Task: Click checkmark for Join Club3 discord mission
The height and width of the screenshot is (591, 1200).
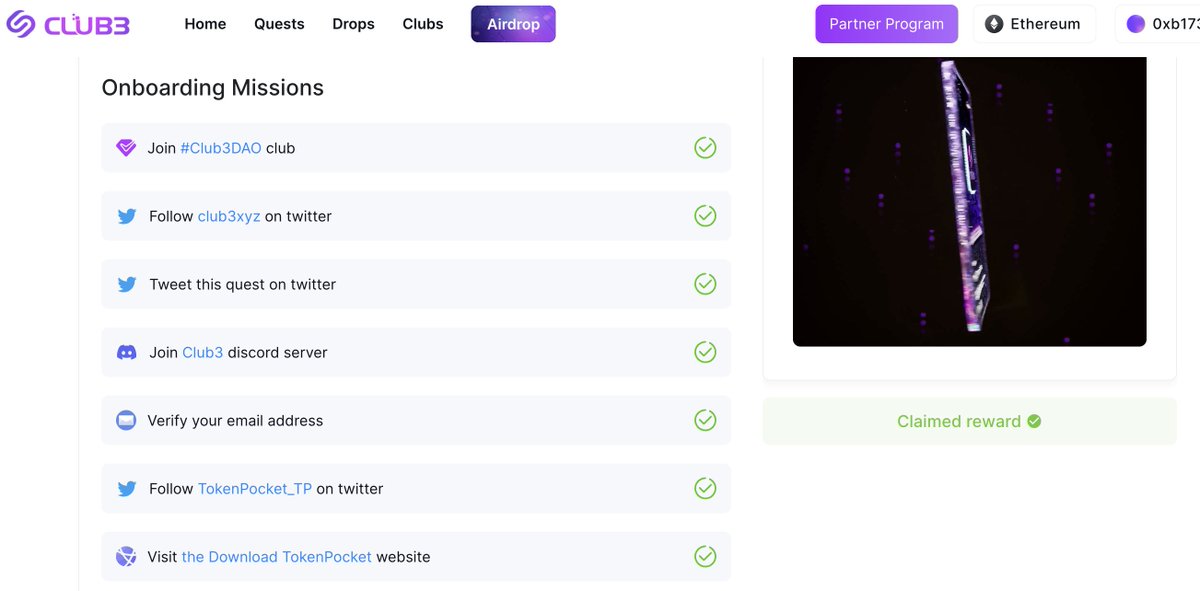Action: (x=705, y=352)
